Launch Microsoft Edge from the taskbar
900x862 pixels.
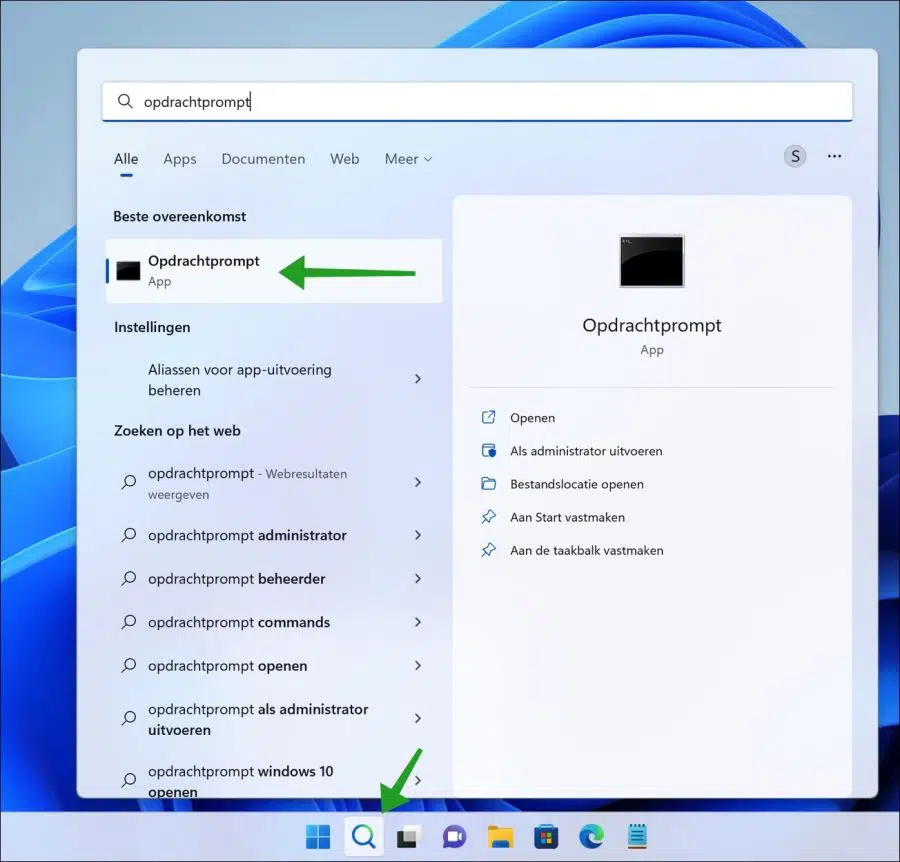[591, 836]
